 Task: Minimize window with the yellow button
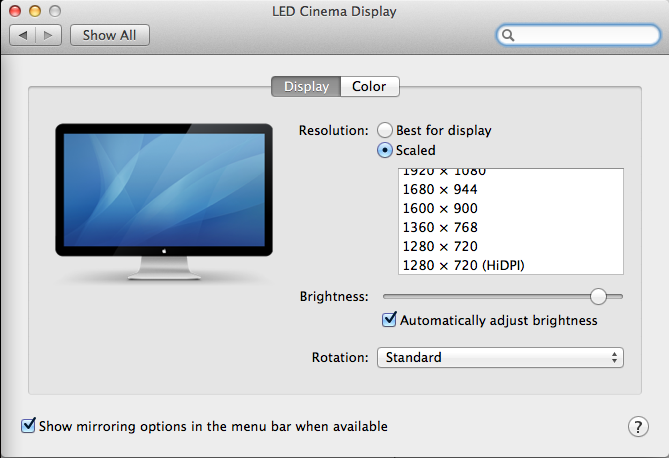click(x=35, y=11)
